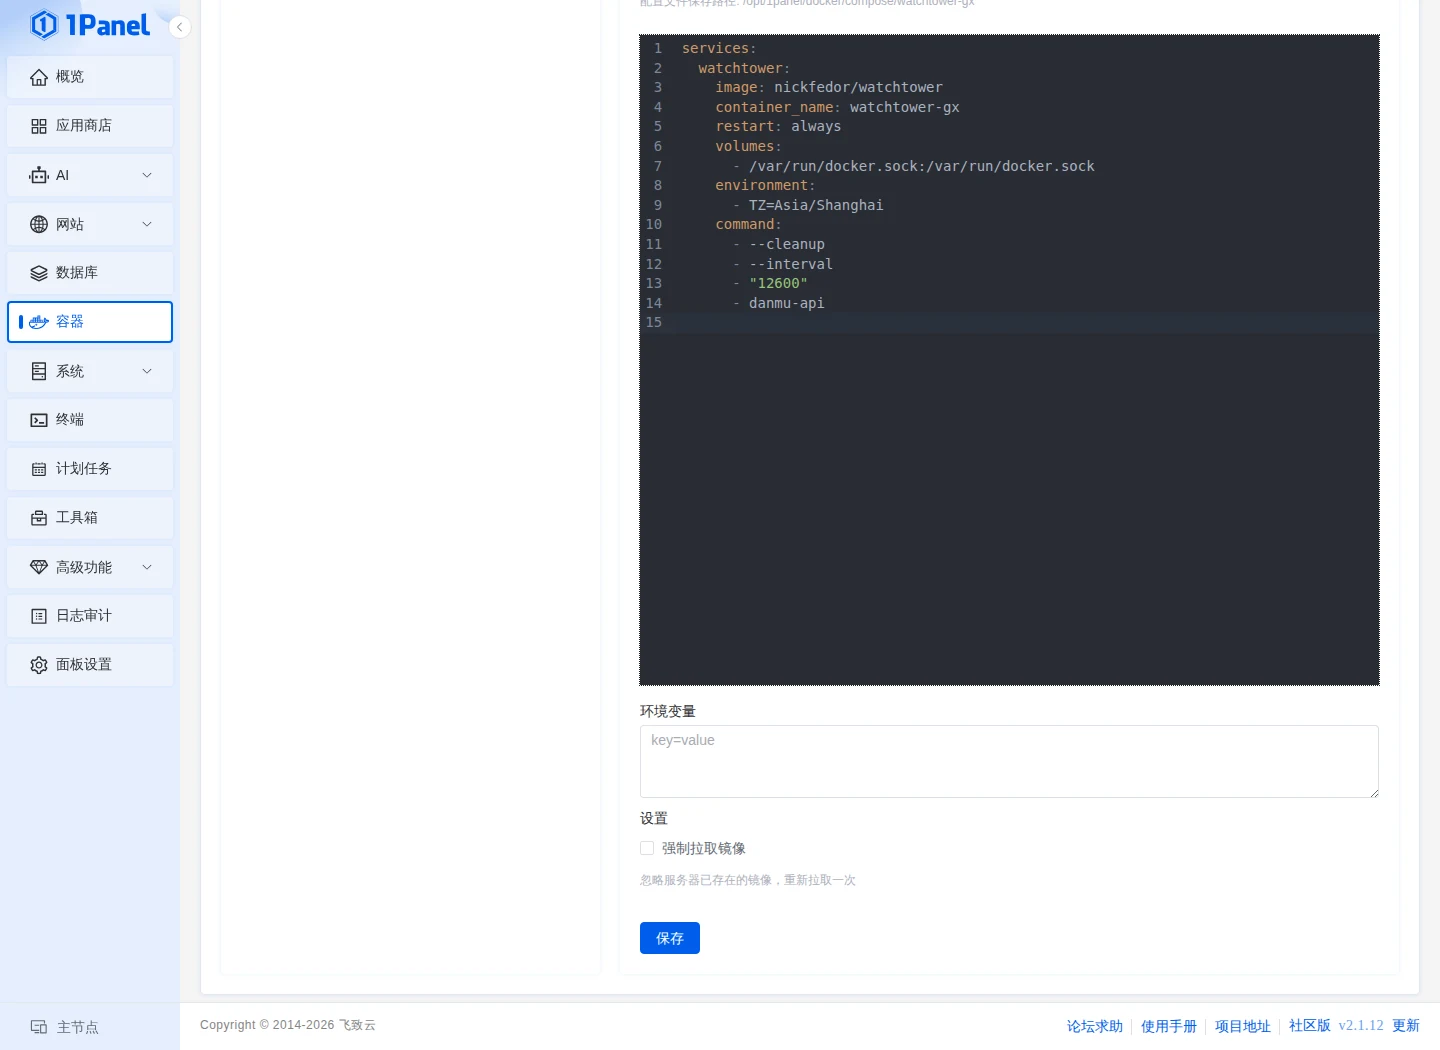Click the calendar icon beside 计划任务
The image size is (1440, 1050).
[x=39, y=469]
